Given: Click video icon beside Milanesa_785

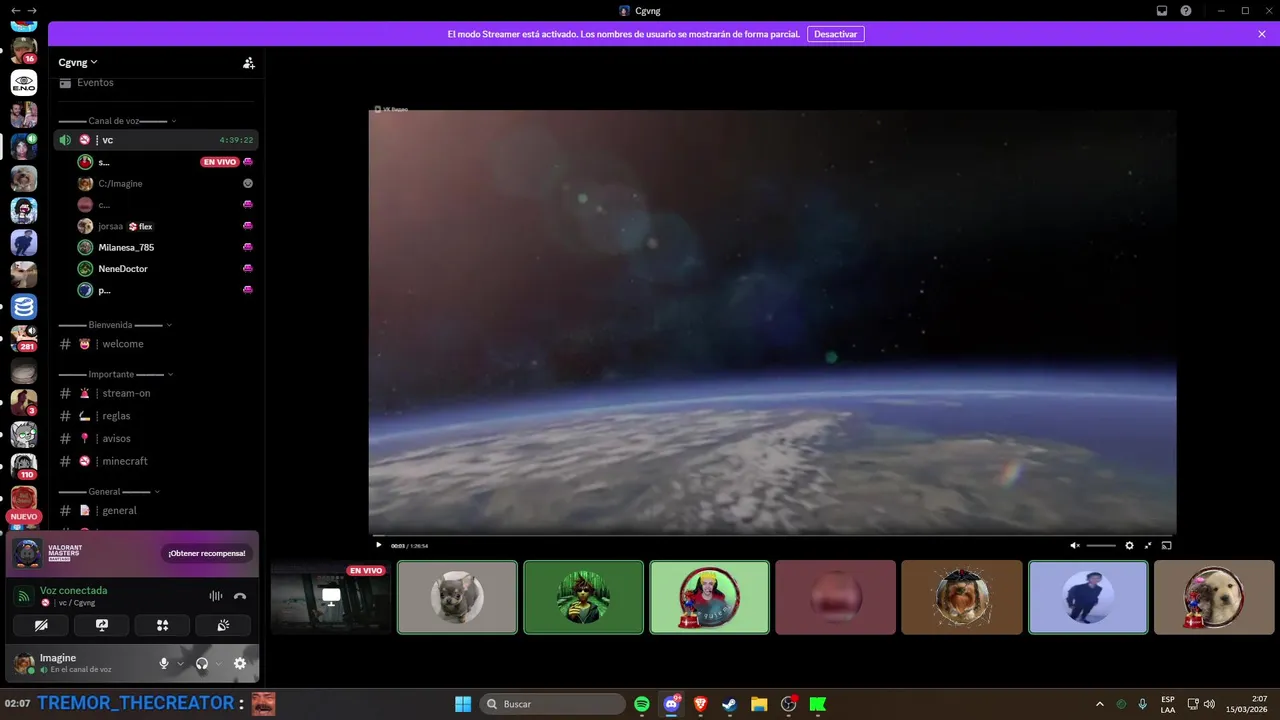Looking at the screenshot, I should click(x=248, y=247).
